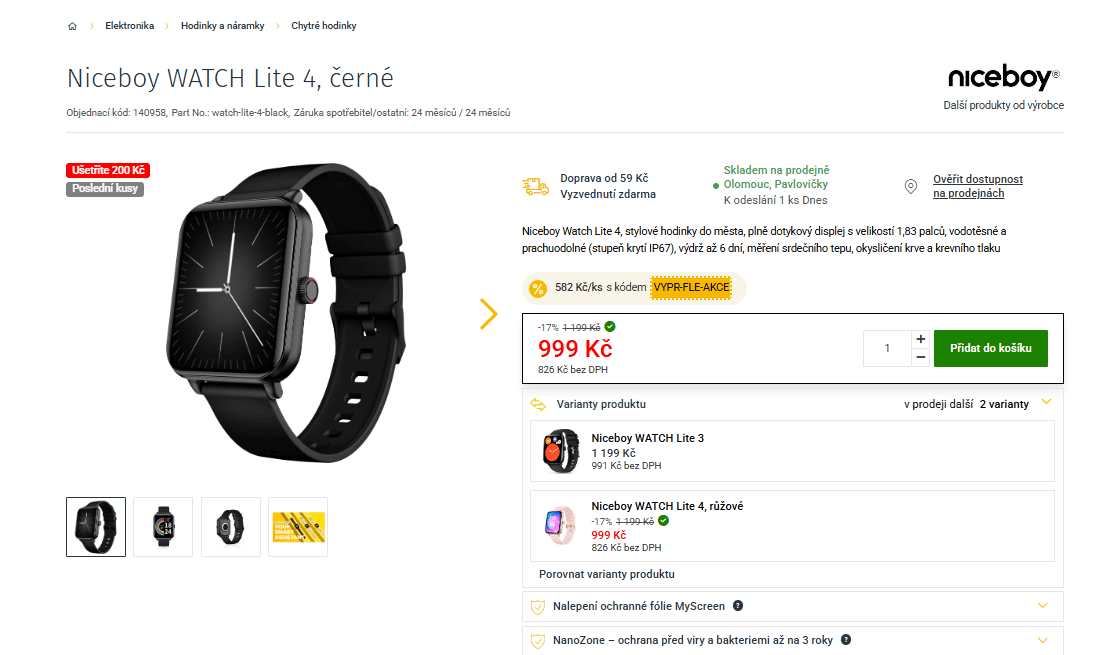Click the NanoZone info icon
Image resolution: width=1094 pixels, height=655 pixels.
coord(846,640)
